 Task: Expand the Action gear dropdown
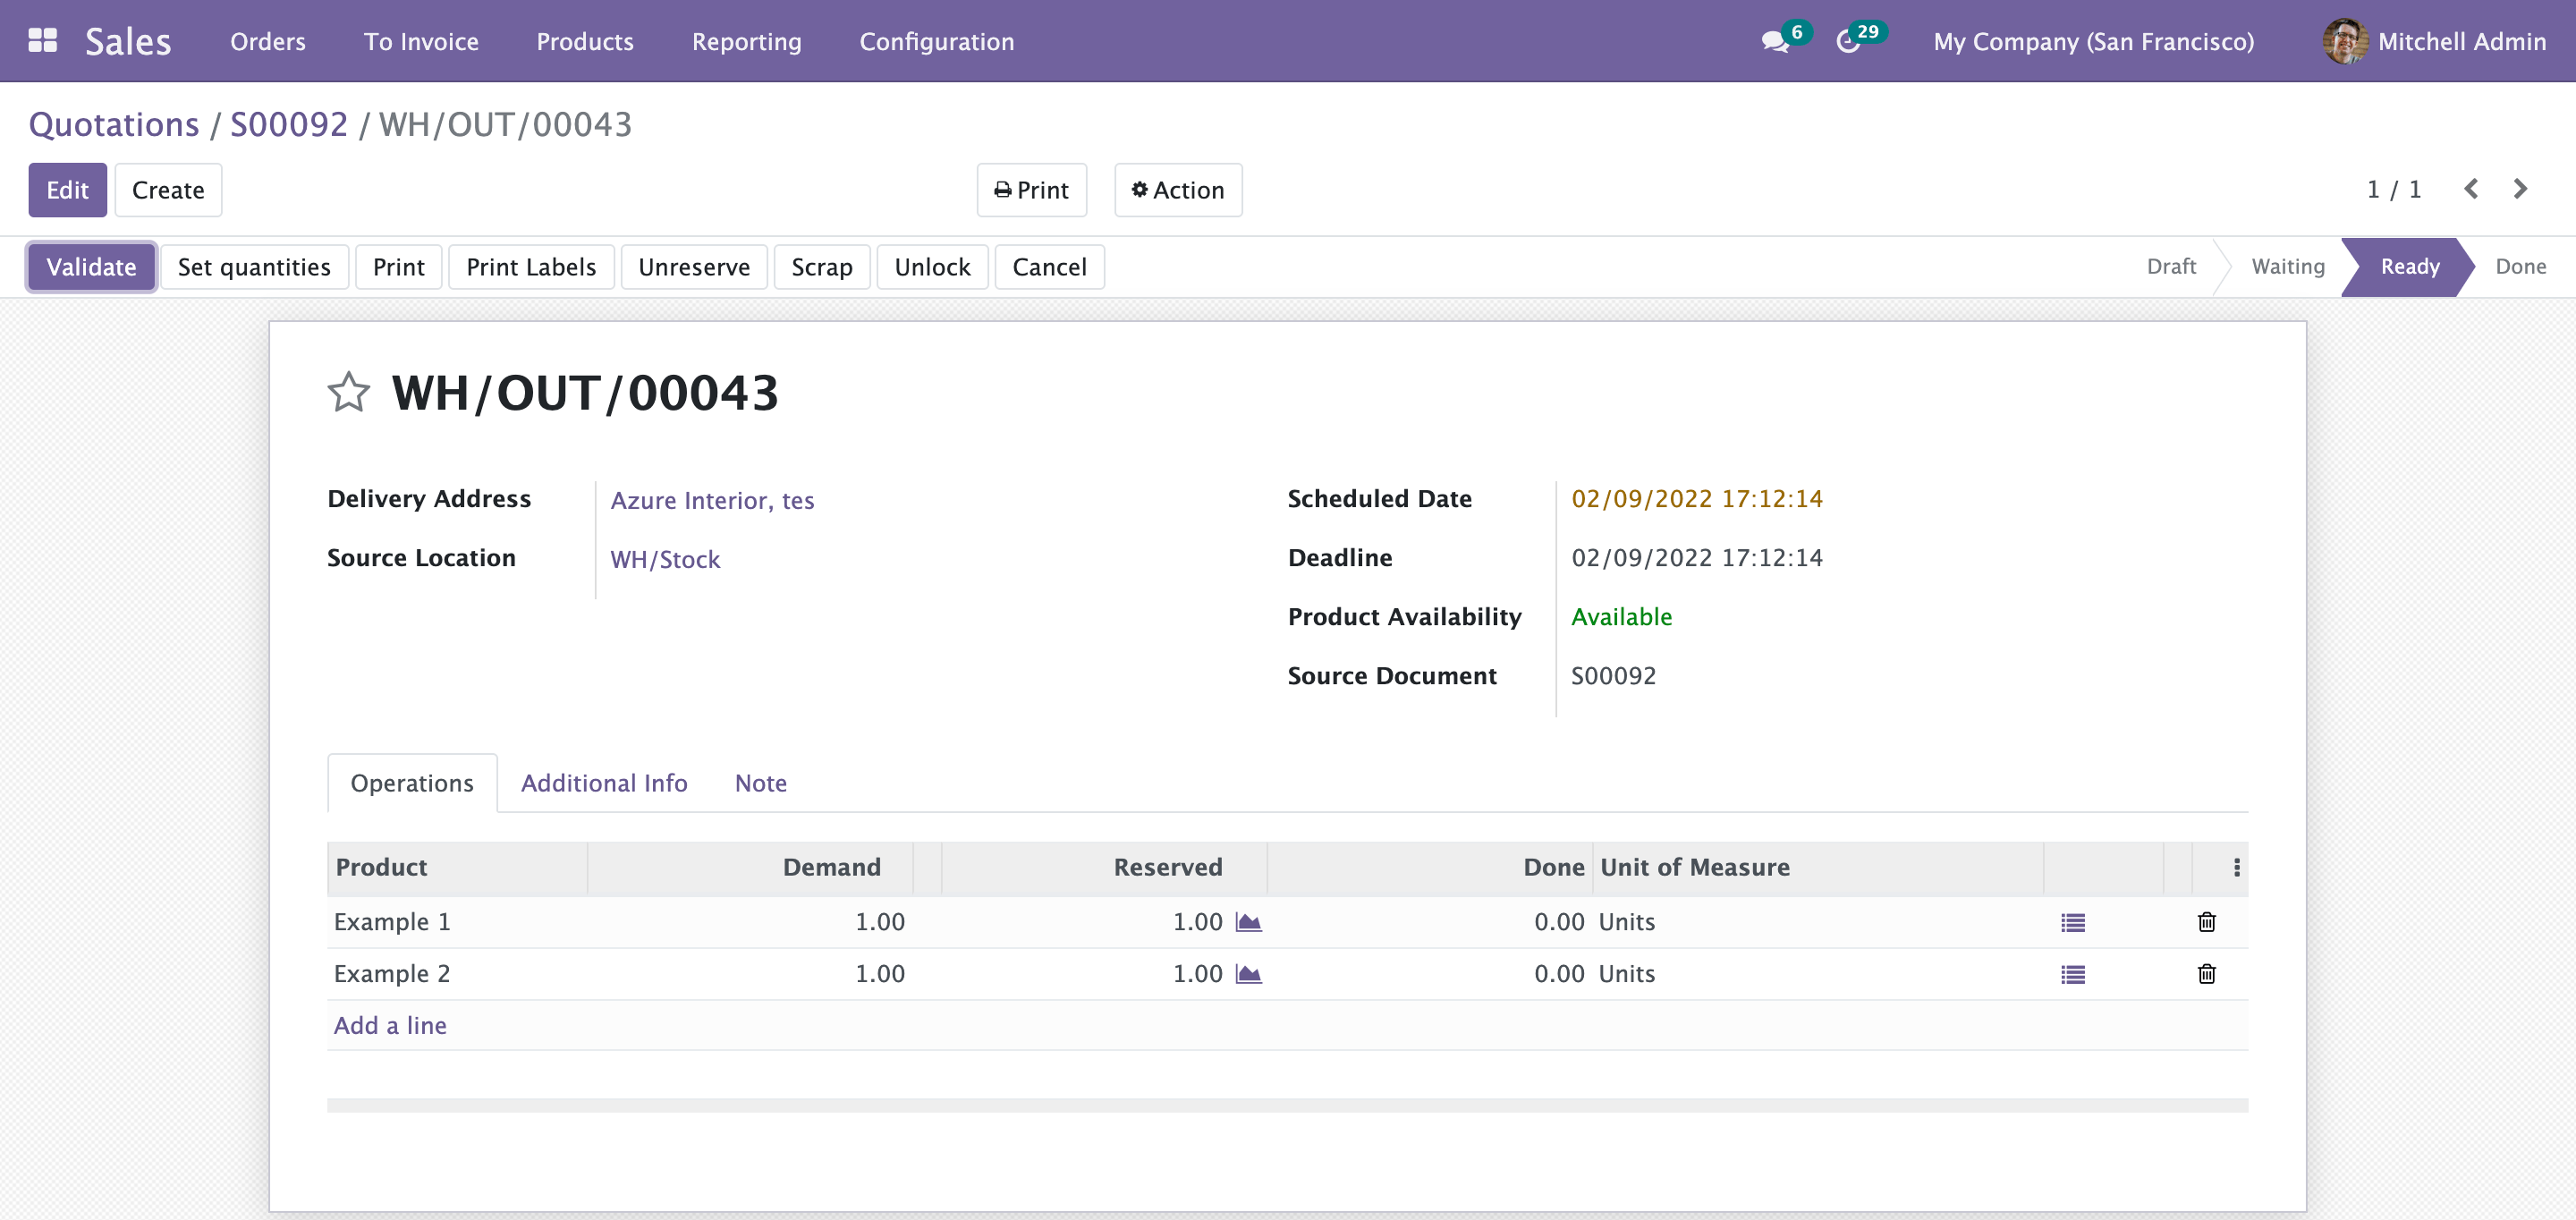point(1177,190)
